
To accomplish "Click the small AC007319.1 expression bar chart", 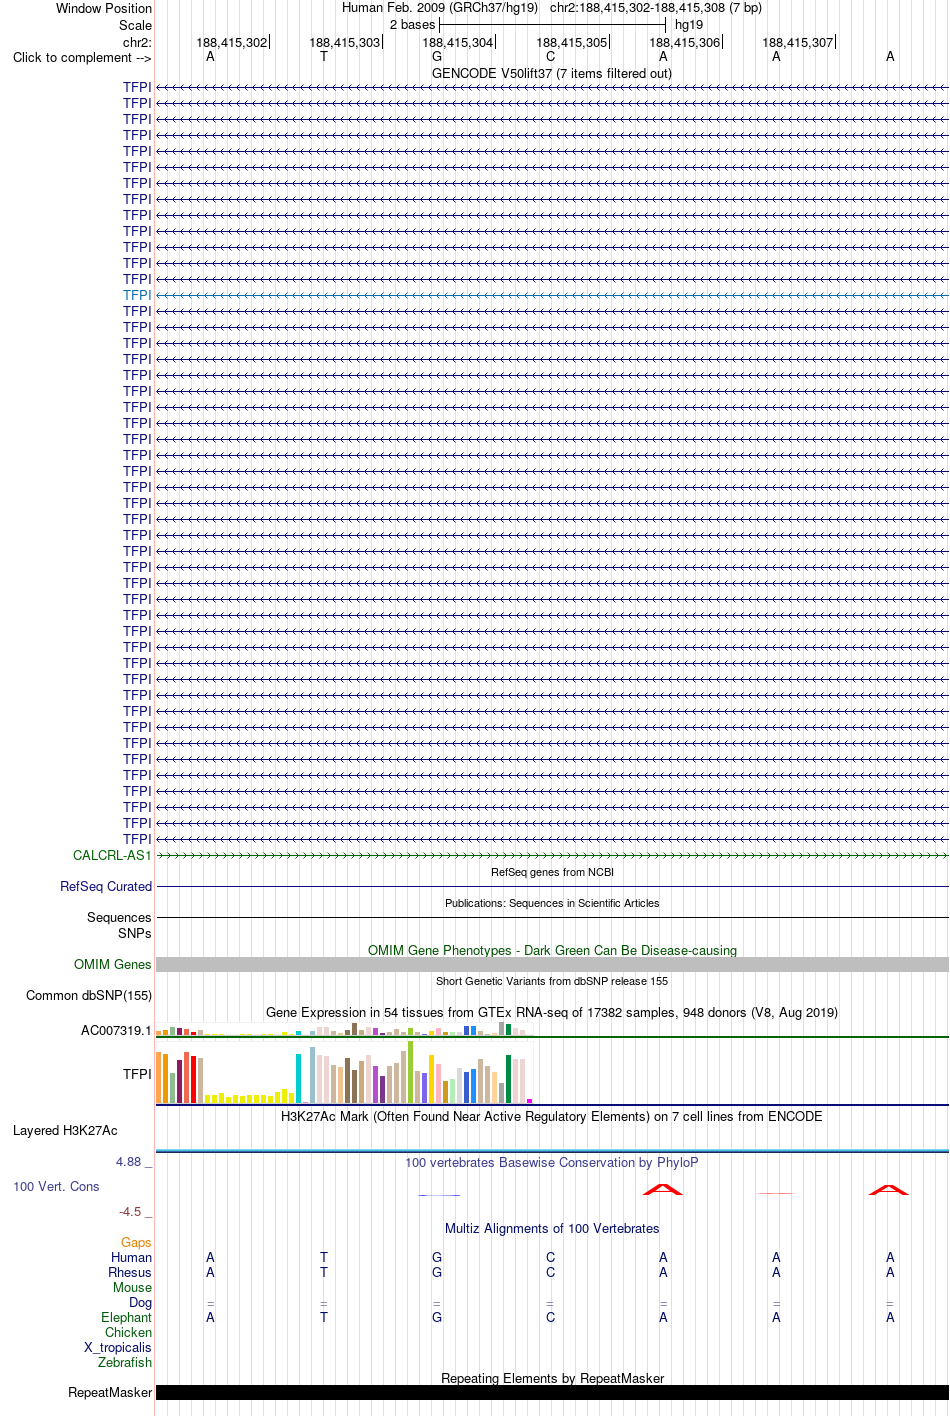I will click(344, 1029).
